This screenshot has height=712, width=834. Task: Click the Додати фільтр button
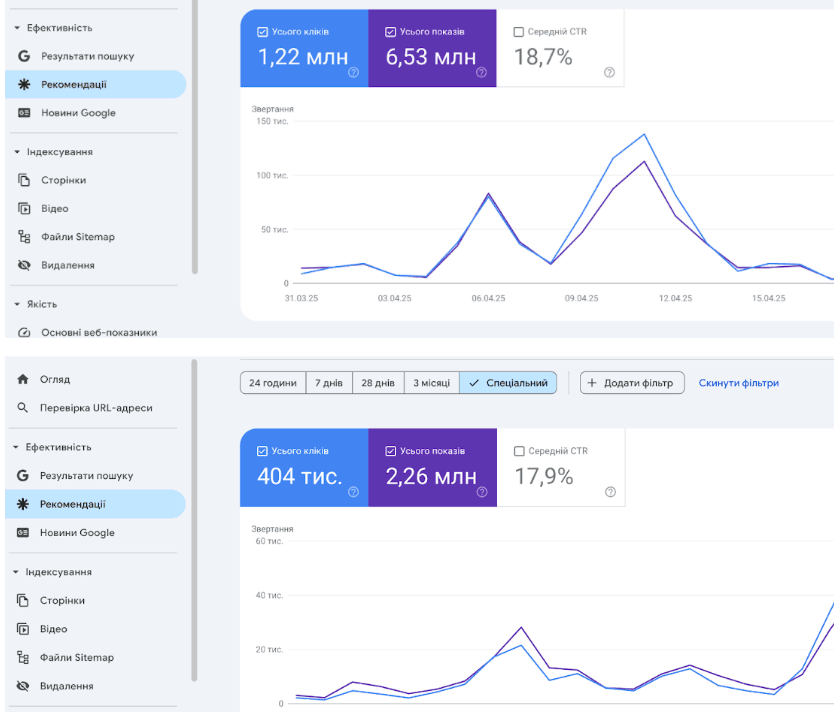click(x=632, y=383)
